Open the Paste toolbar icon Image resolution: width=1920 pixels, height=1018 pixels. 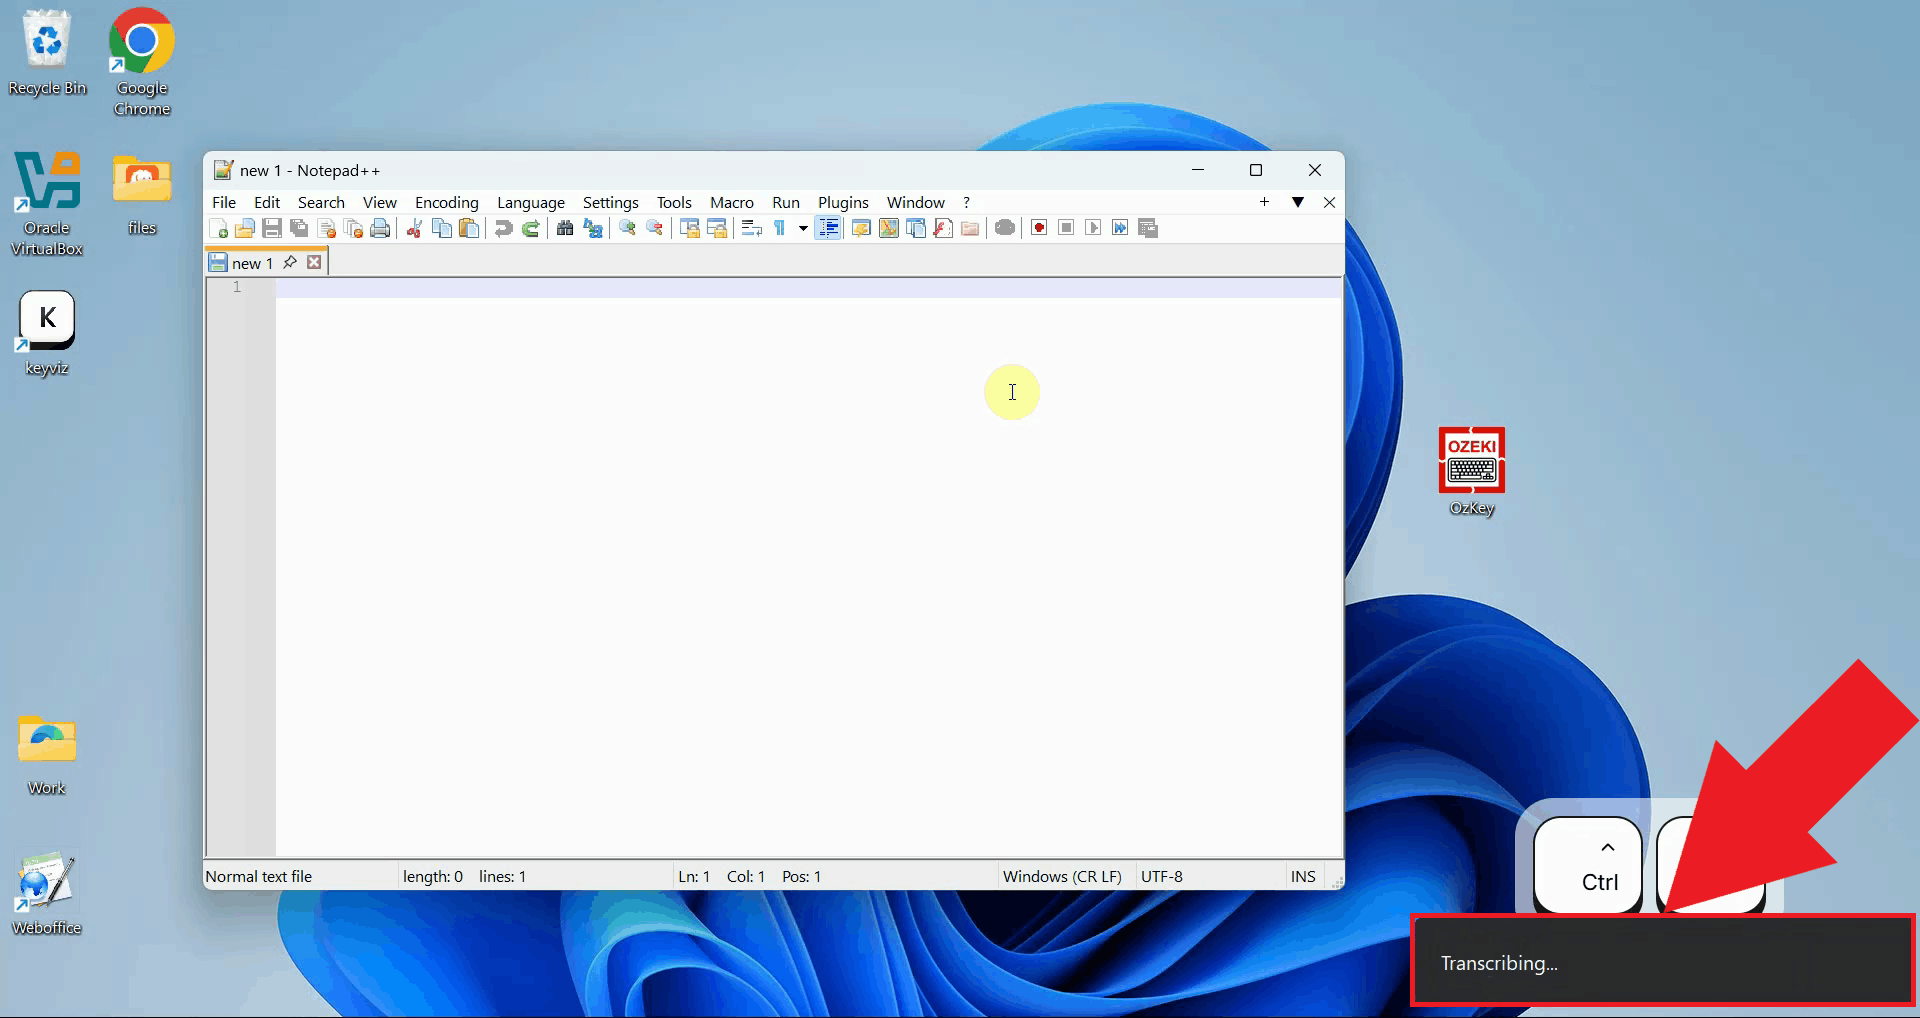(469, 228)
